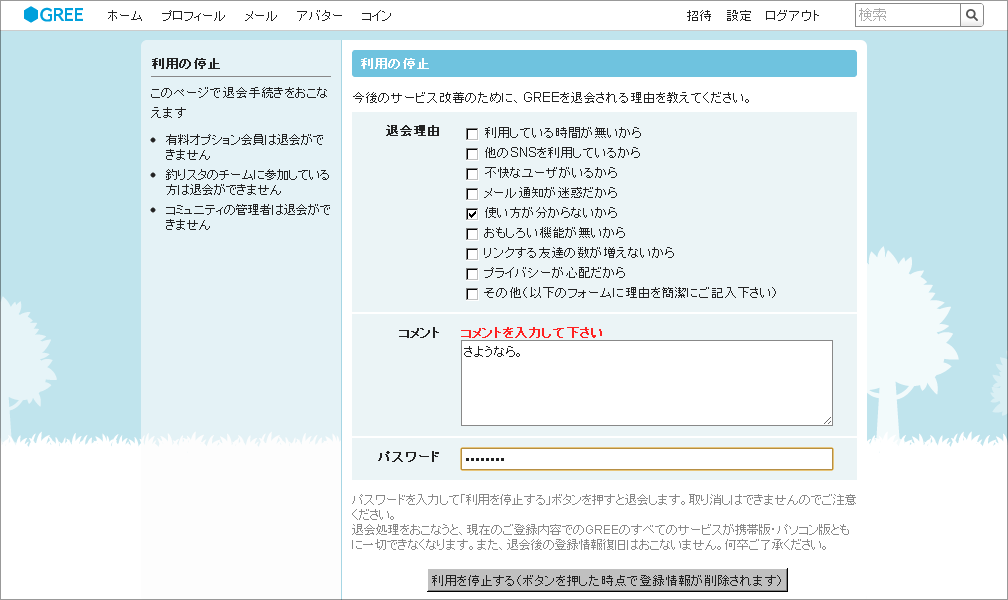This screenshot has width=1008, height=600.
Task: Click 有料オプション会員は退会ができません note
Action: click(x=244, y=147)
